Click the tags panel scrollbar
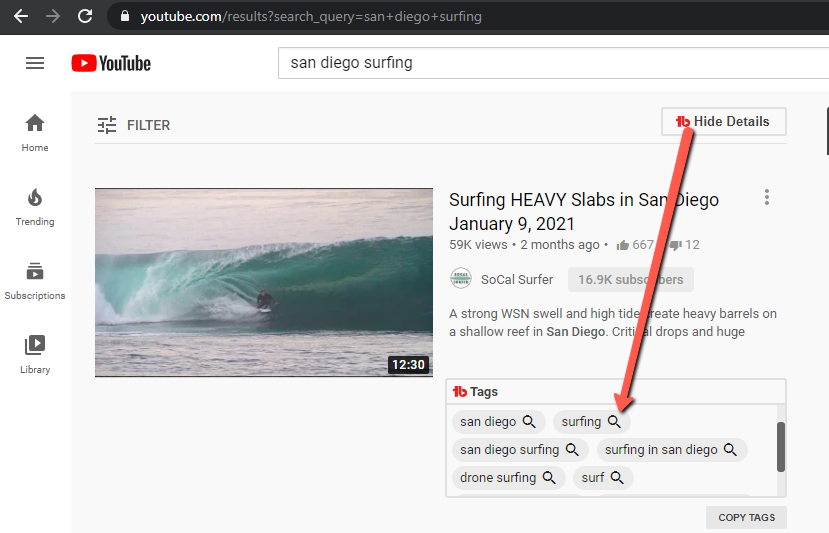This screenshot has width=829, height=533. coord(781,446)
